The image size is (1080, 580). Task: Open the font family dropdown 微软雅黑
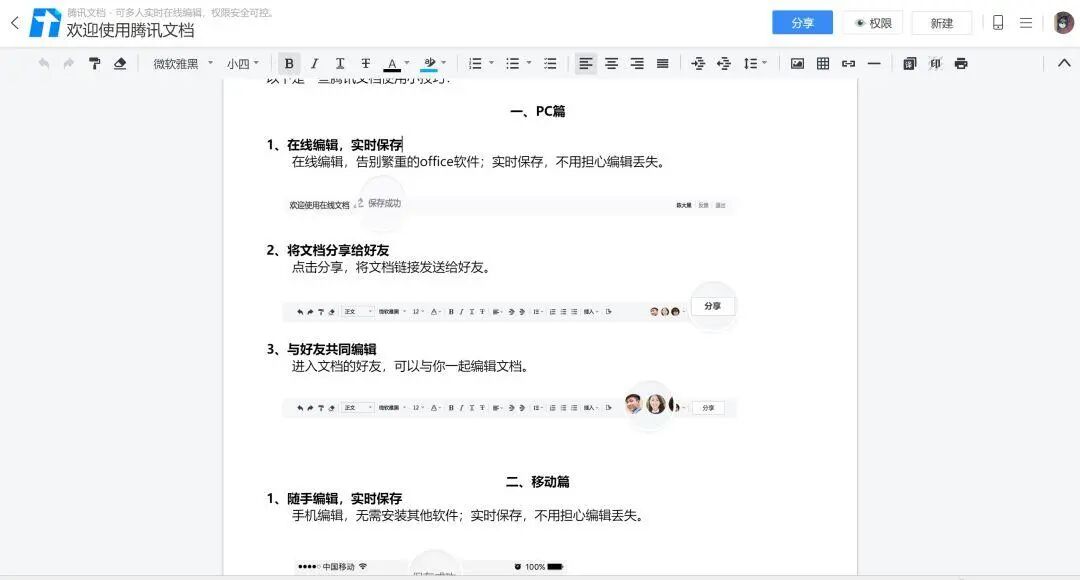point(183,63)
